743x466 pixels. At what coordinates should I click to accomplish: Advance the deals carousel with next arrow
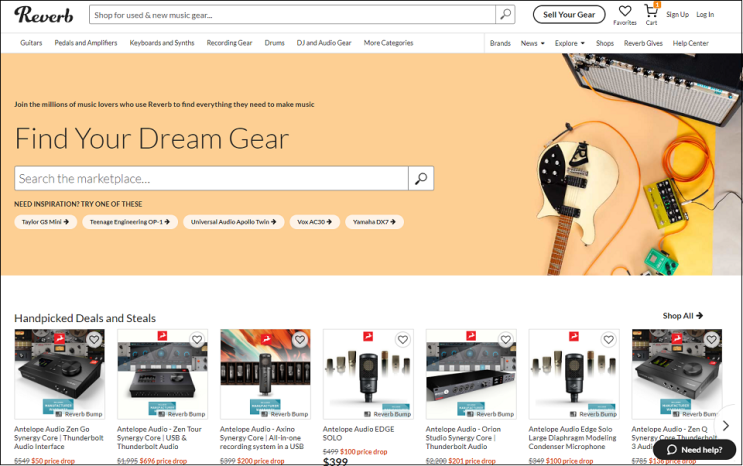725,425
